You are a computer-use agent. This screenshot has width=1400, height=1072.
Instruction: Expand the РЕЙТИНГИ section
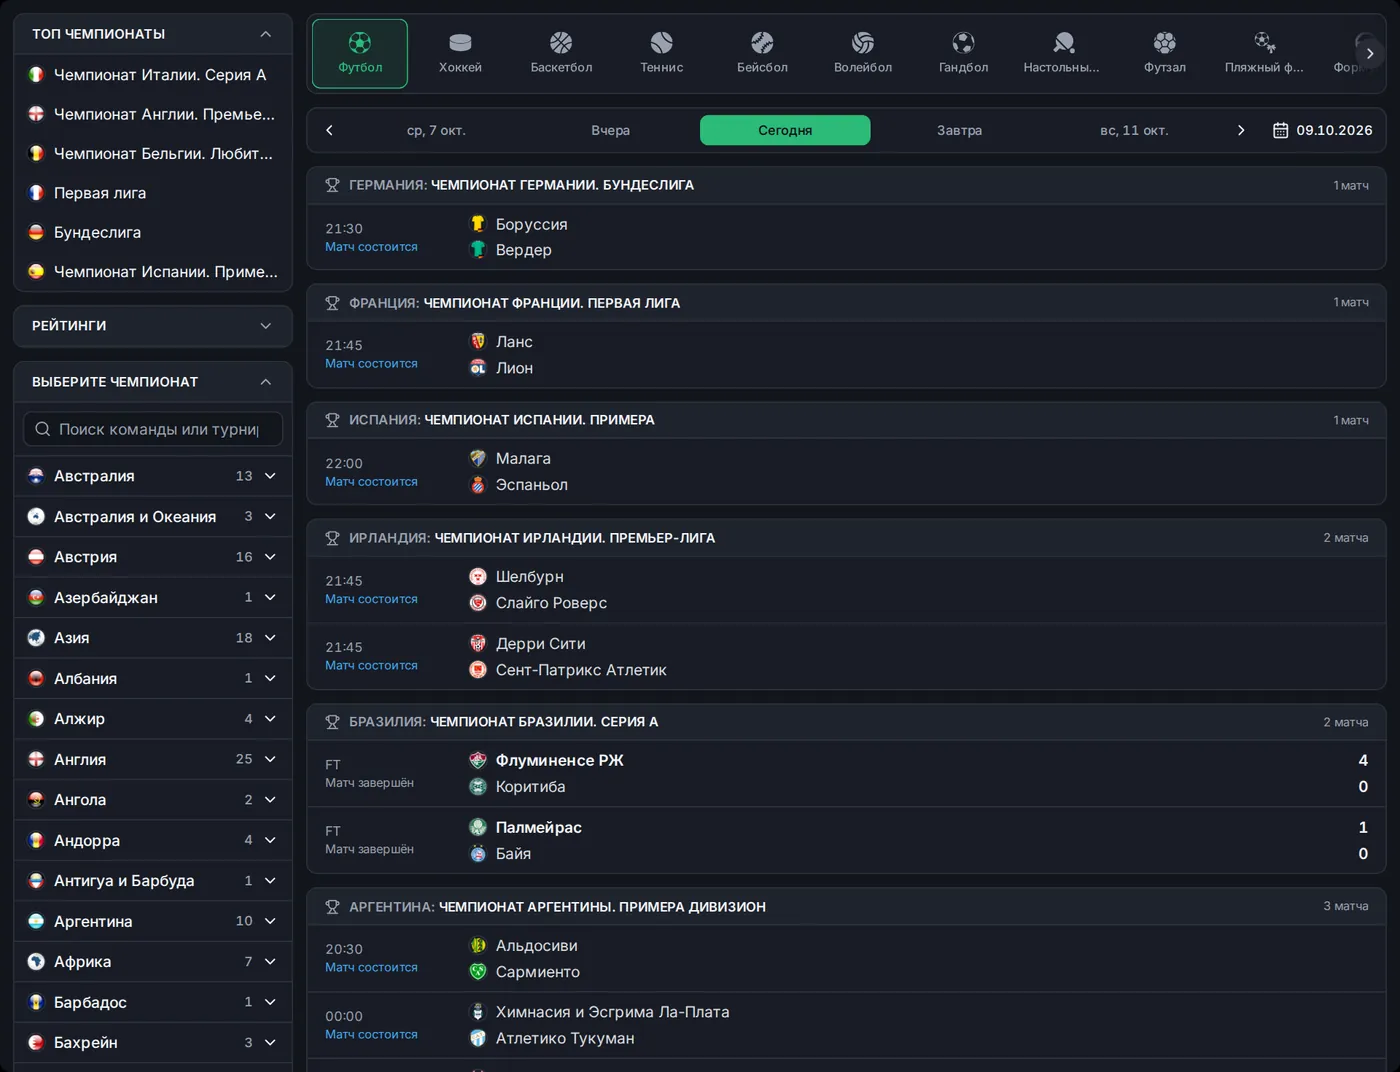[266, 326]
